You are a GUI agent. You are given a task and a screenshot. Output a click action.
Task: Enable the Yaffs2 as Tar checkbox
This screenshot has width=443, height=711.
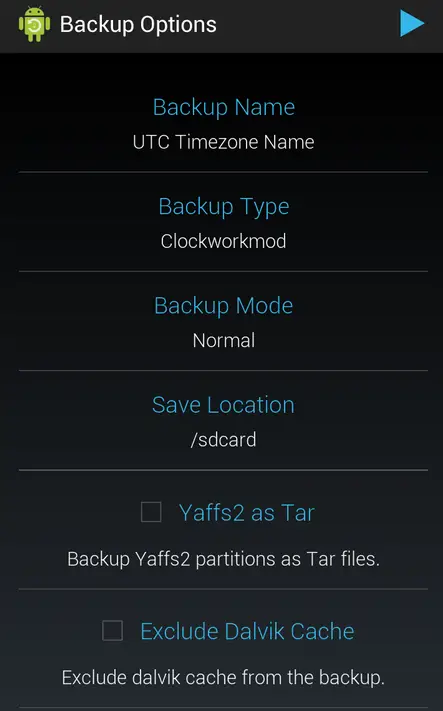[x=151, y=512]
